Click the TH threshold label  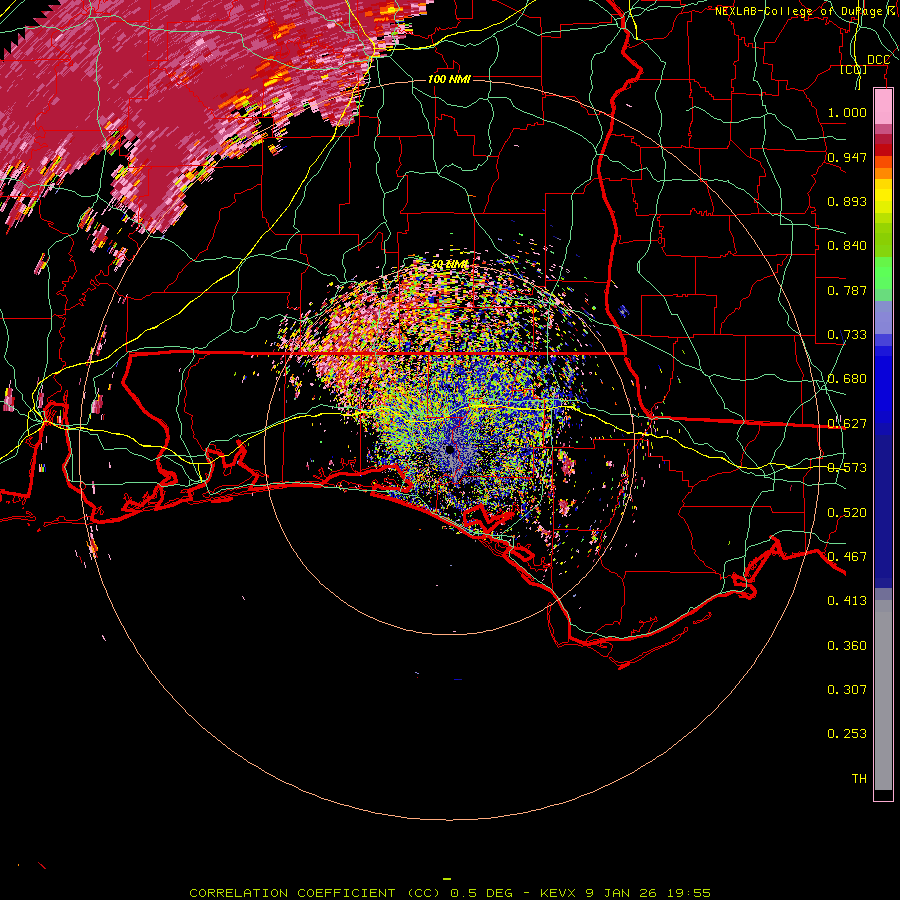pyautogui.click(x=859, y=779)
